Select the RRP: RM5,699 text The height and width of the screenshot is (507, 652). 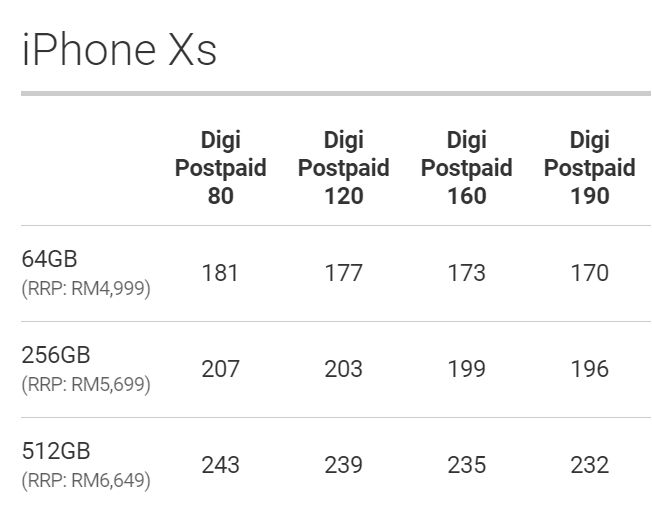tap(86, 384)
